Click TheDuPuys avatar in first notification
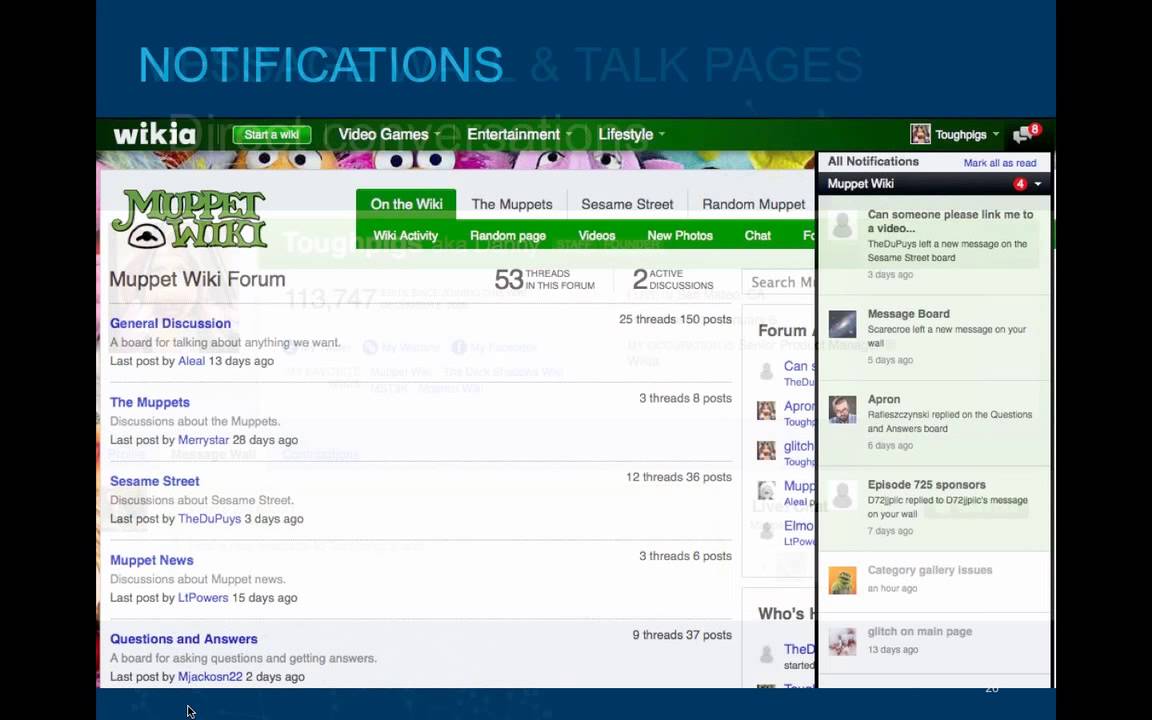The height and width of the screenshot is (720, 1152). pyautogui.click(x=842, y=223)
